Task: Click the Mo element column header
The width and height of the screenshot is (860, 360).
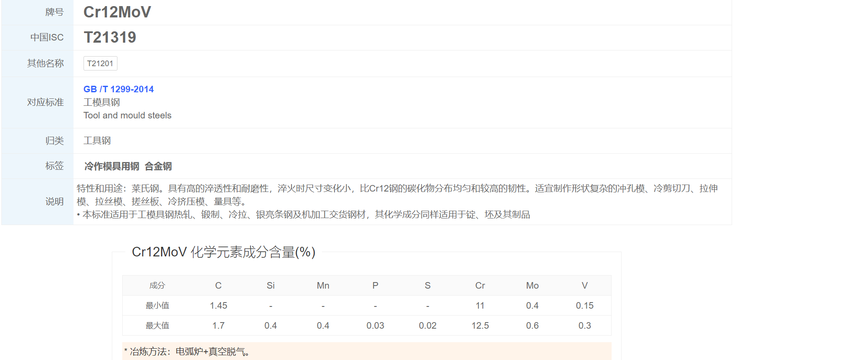Action: coord(532,285)
